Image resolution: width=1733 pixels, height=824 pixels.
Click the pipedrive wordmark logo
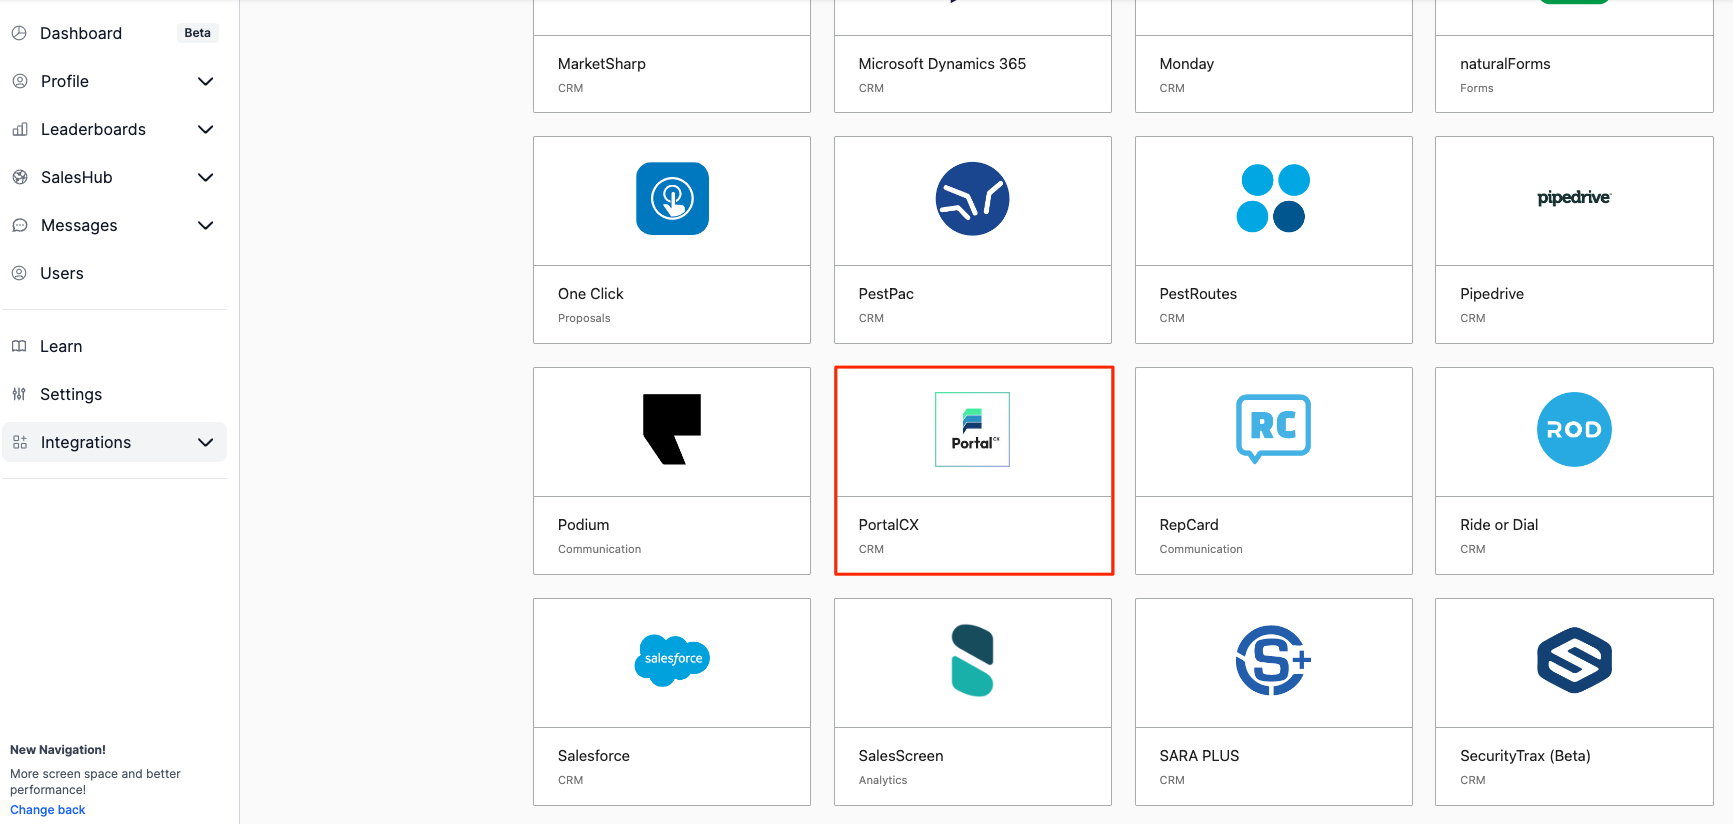[x=1574, y=197]
